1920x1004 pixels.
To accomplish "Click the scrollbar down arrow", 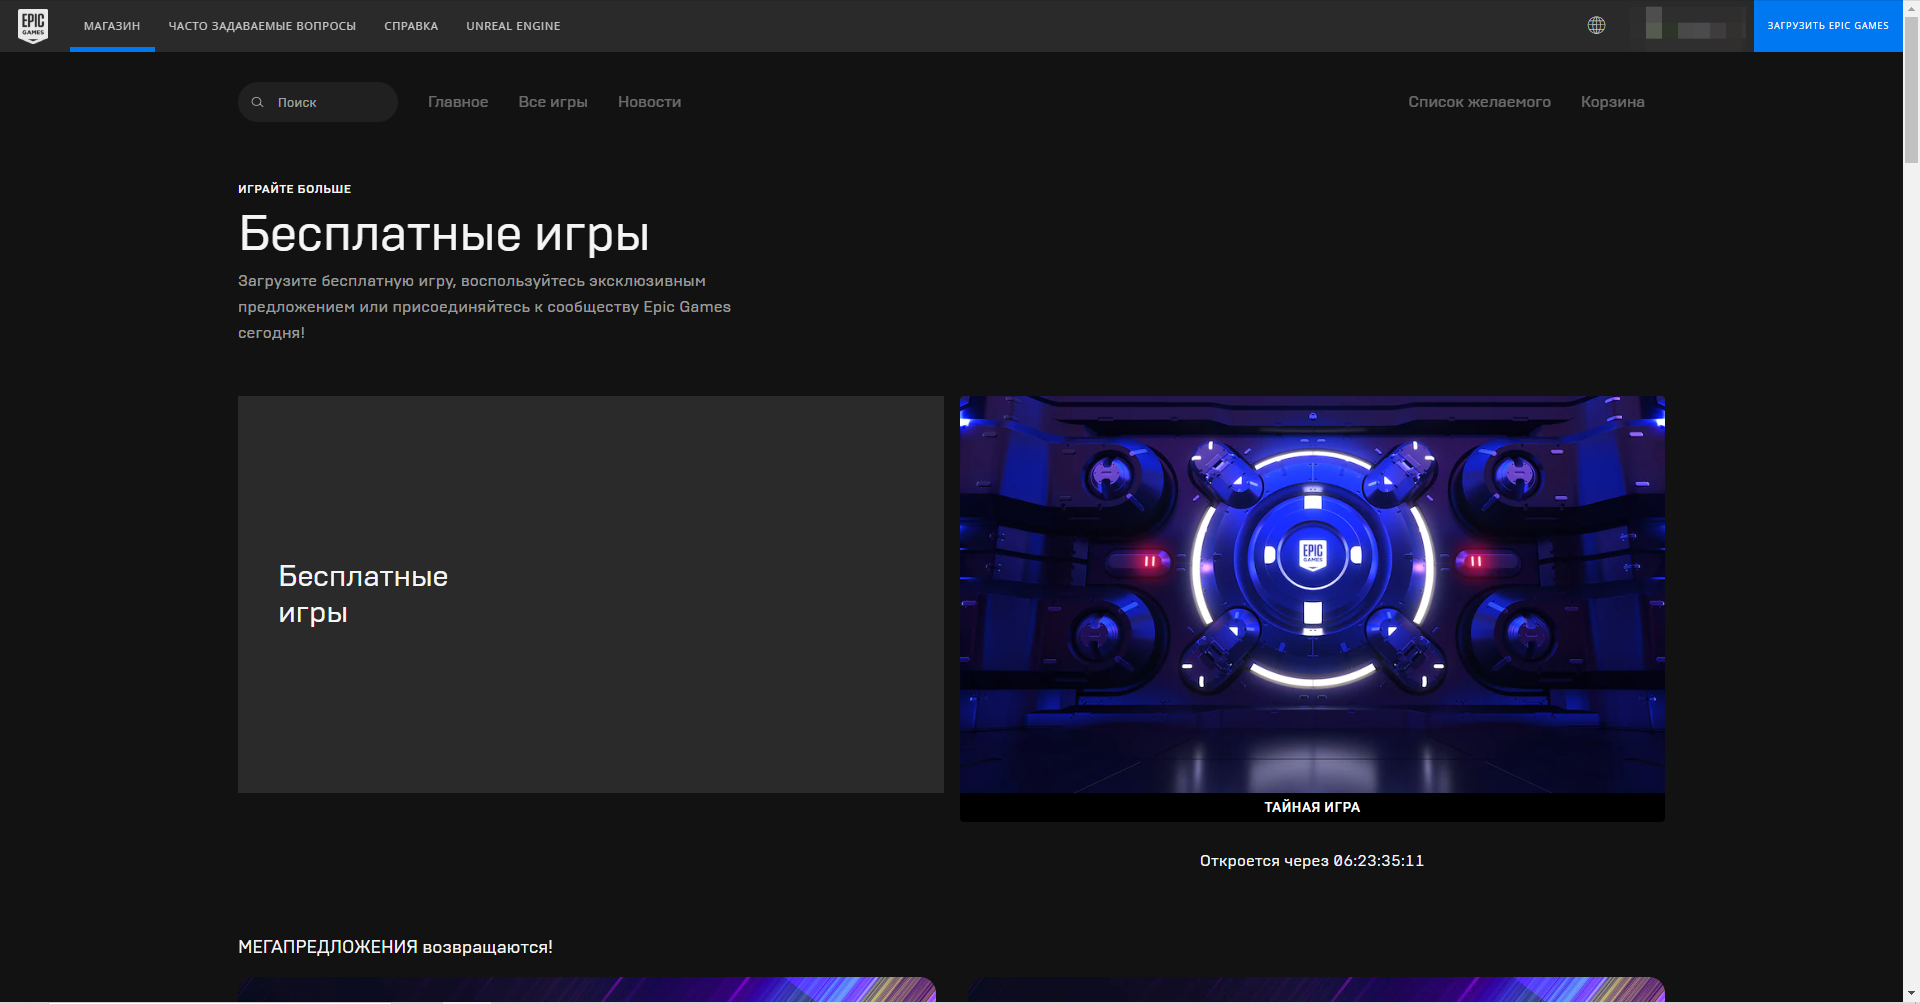I will [x=1911, y=995].
